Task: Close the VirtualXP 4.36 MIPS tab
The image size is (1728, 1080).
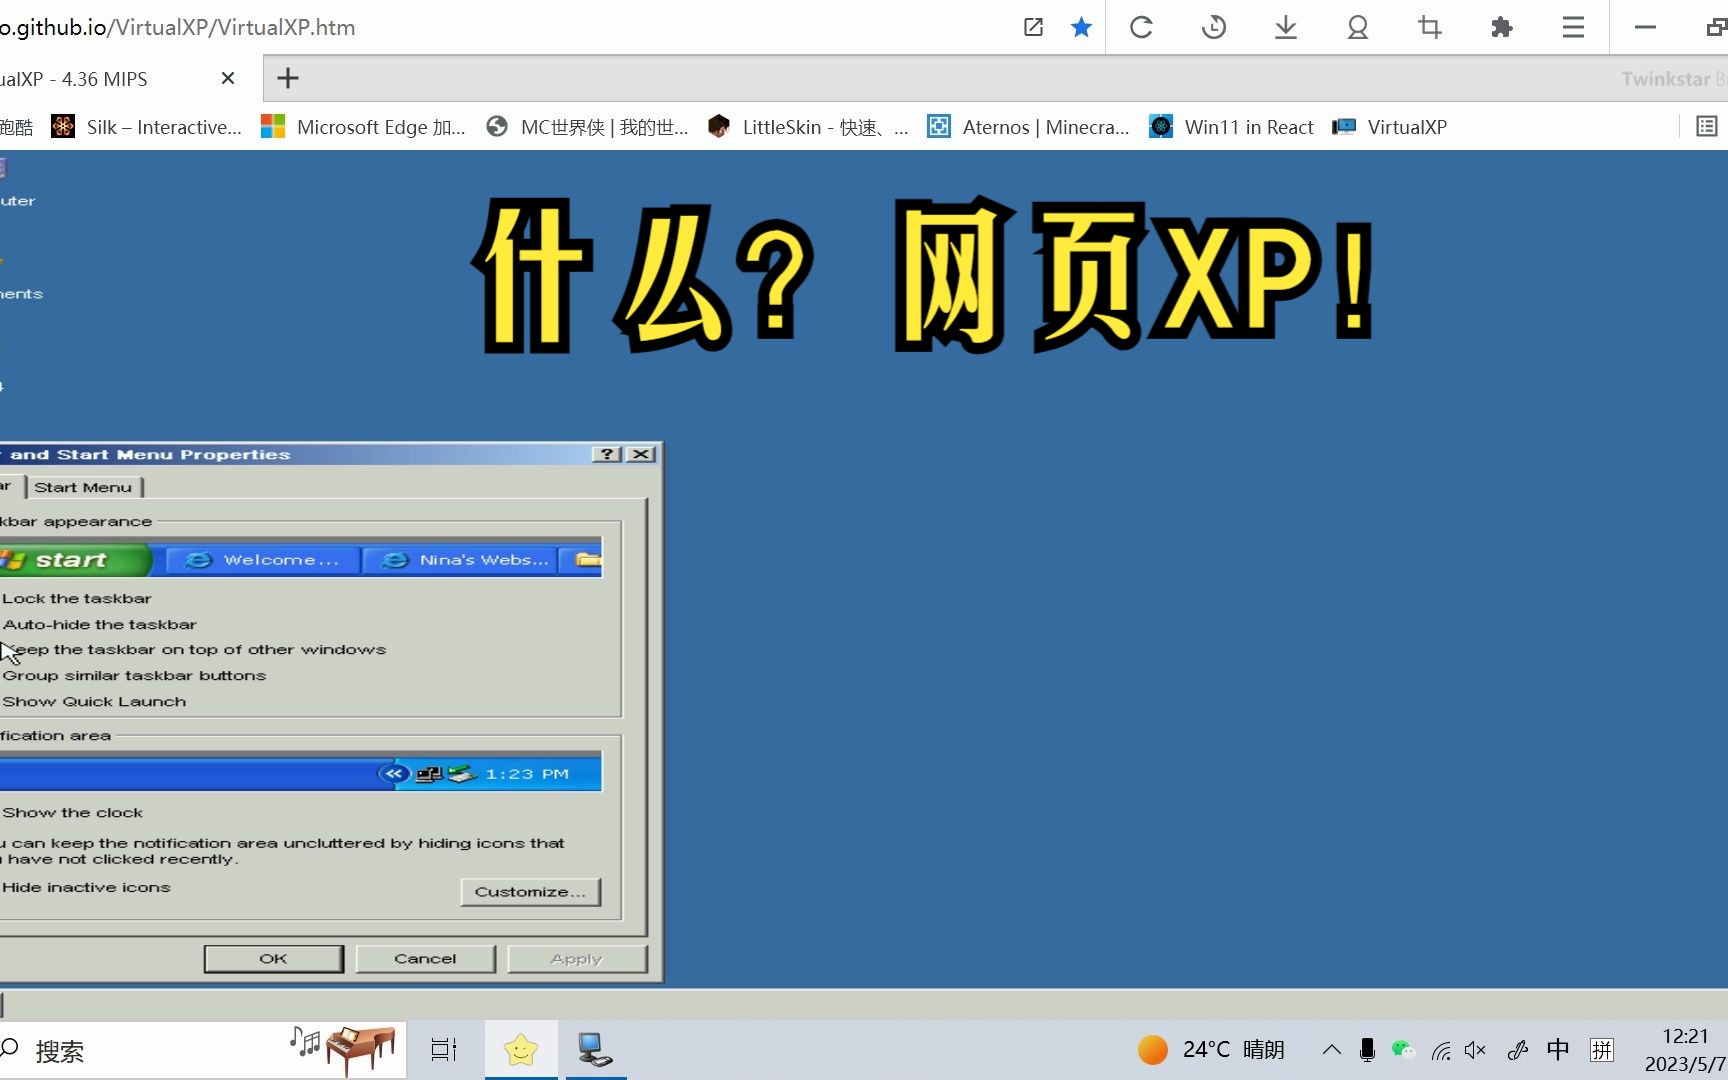Action: pos(228,78)
